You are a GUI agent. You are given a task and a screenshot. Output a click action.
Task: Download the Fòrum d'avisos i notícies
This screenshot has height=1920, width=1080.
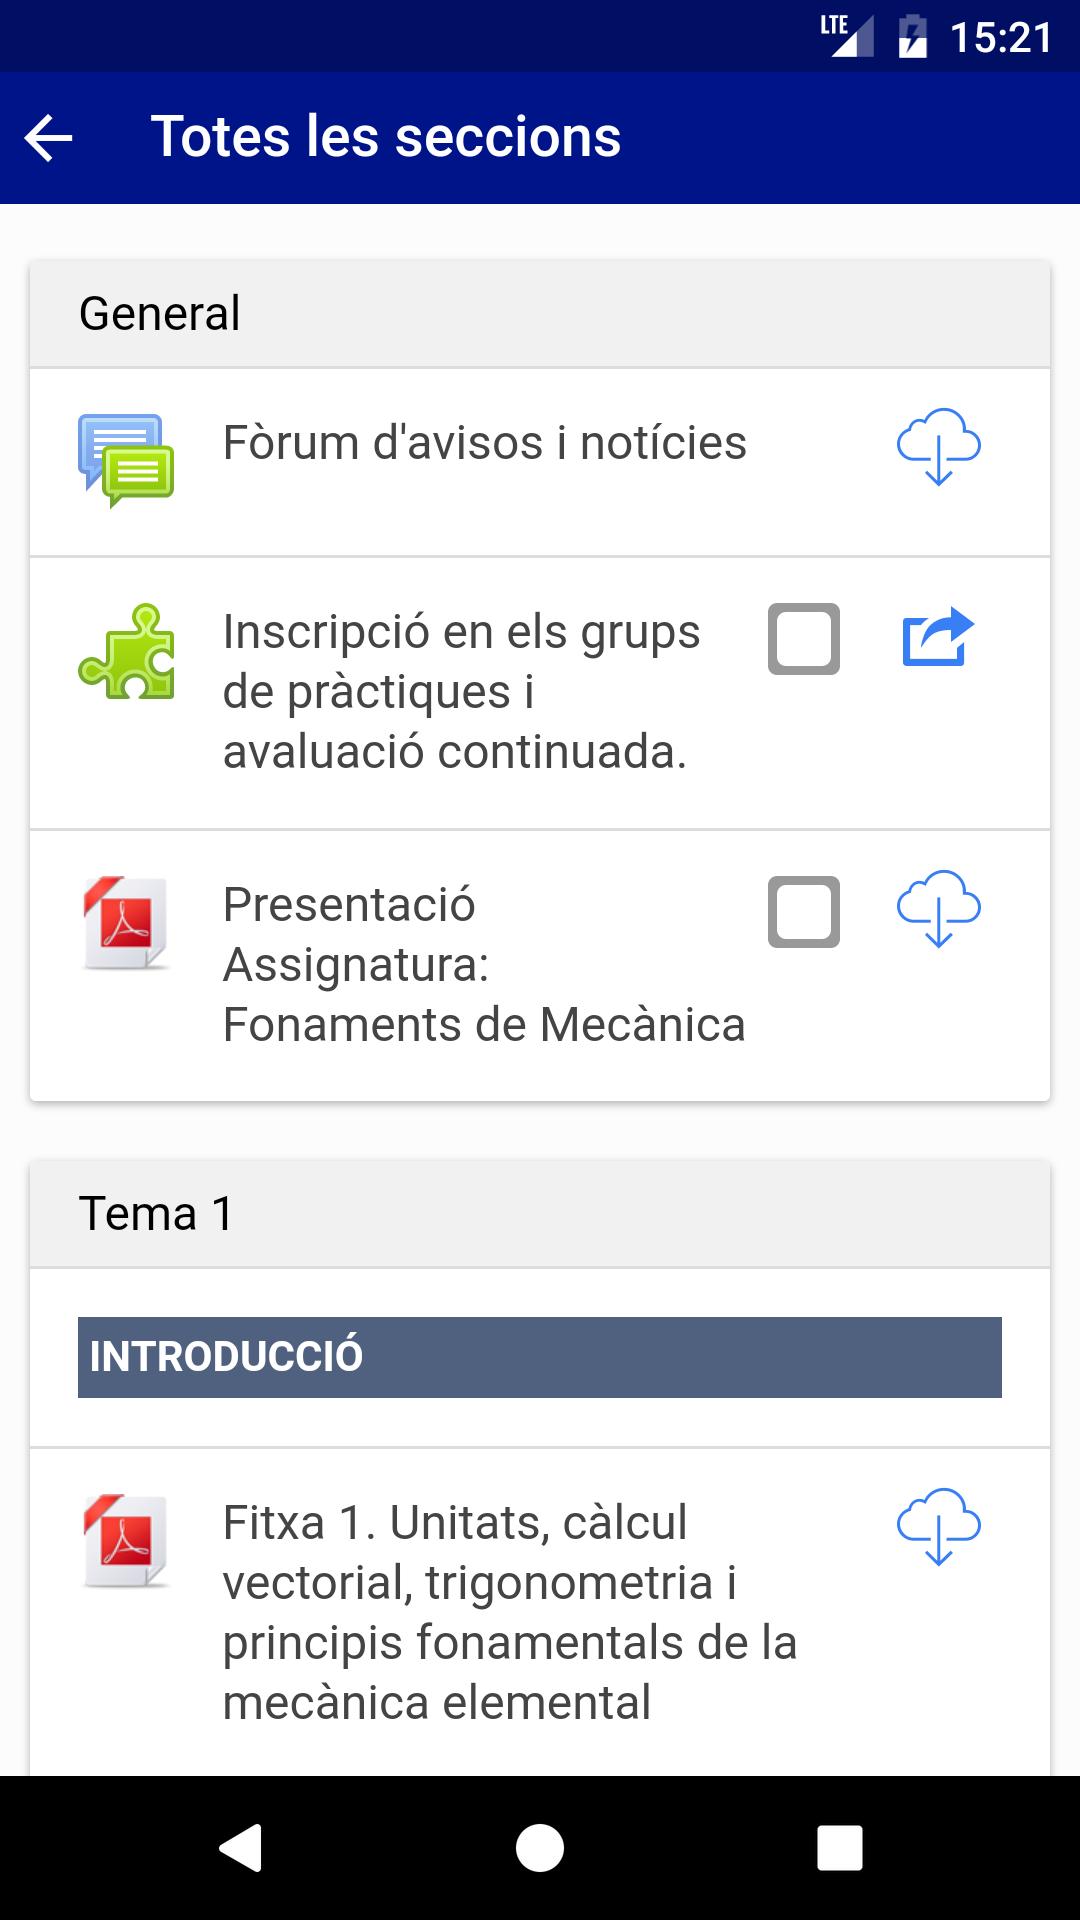(x=938, y=446)
